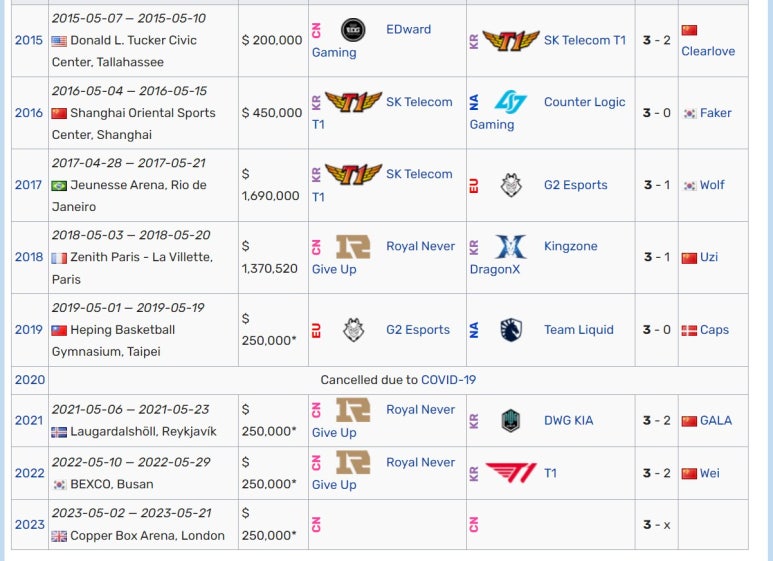Open the Uzi player link
This screenshot has height=561, width=773.
(x=709, y=257)
